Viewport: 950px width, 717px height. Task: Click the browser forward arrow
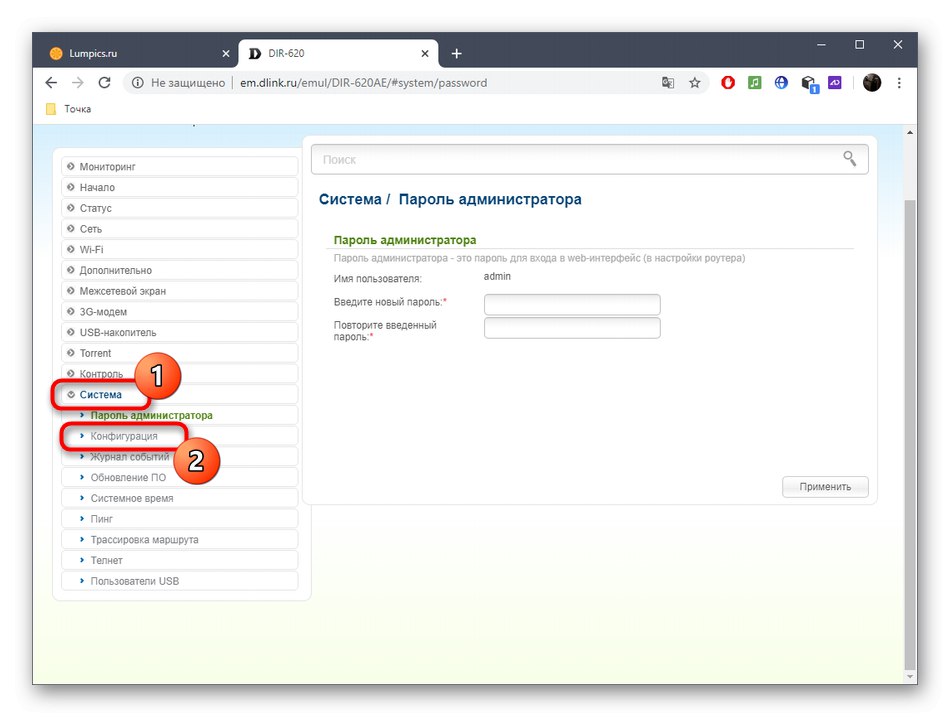coord(78,82)
